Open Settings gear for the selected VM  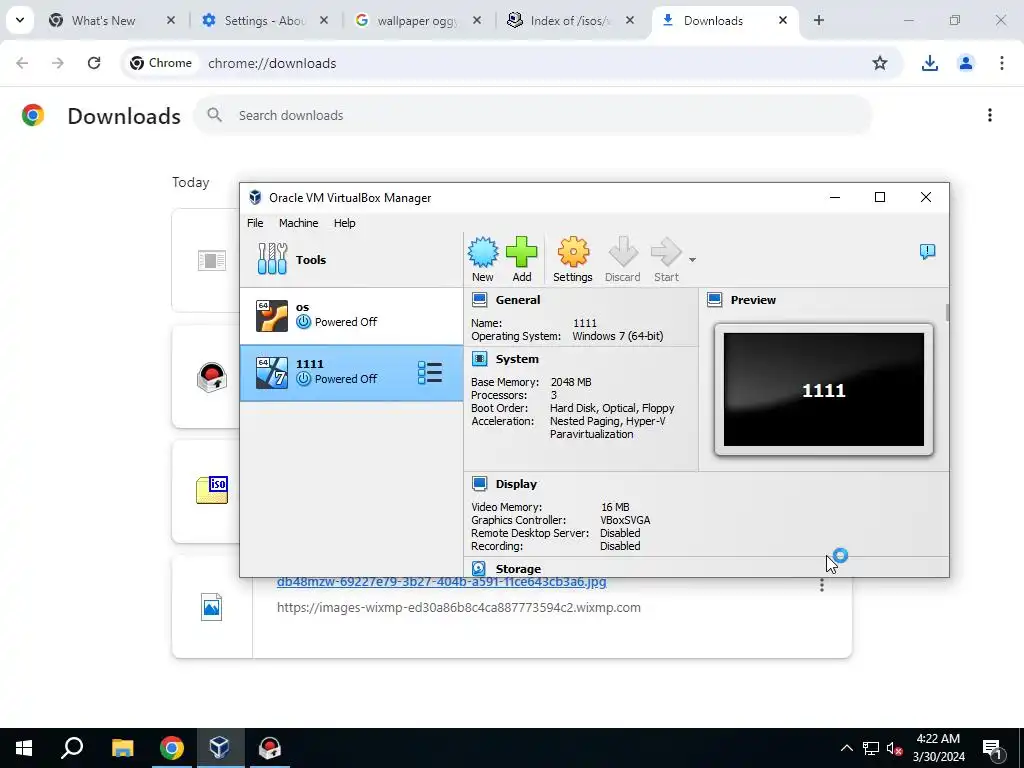573,259
